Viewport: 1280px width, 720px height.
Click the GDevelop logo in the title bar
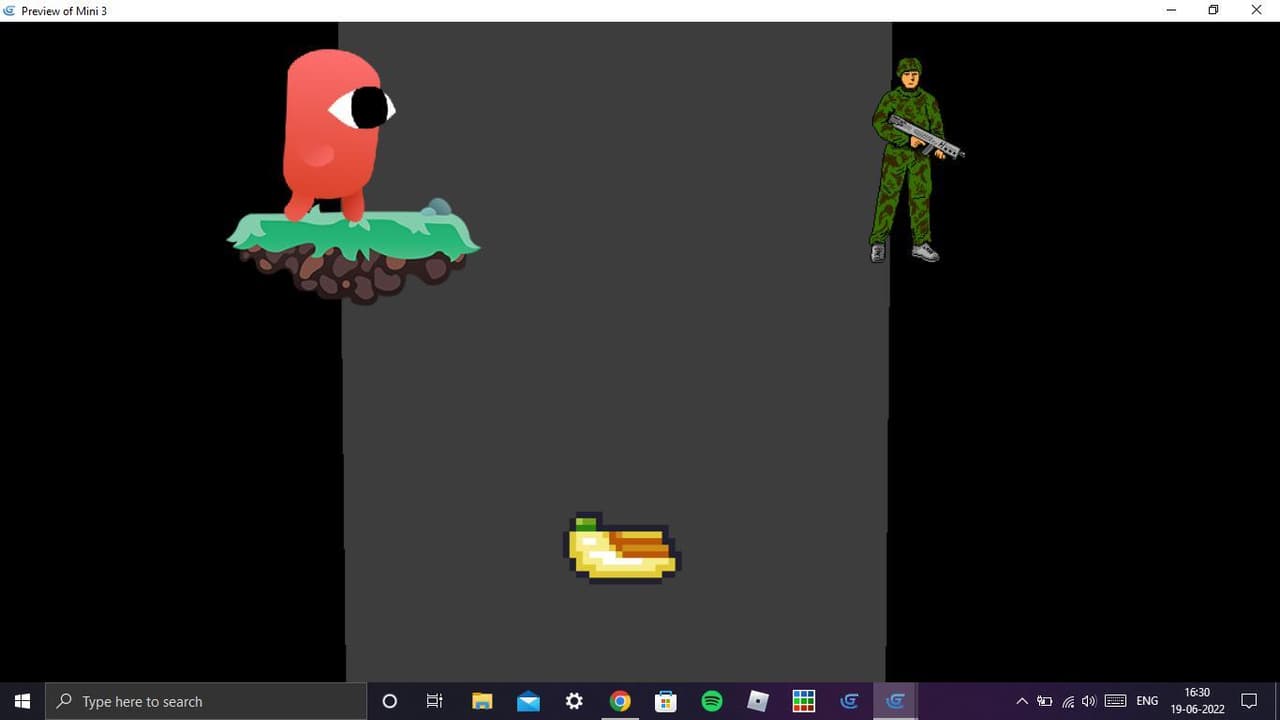click(x=10, y=10)
